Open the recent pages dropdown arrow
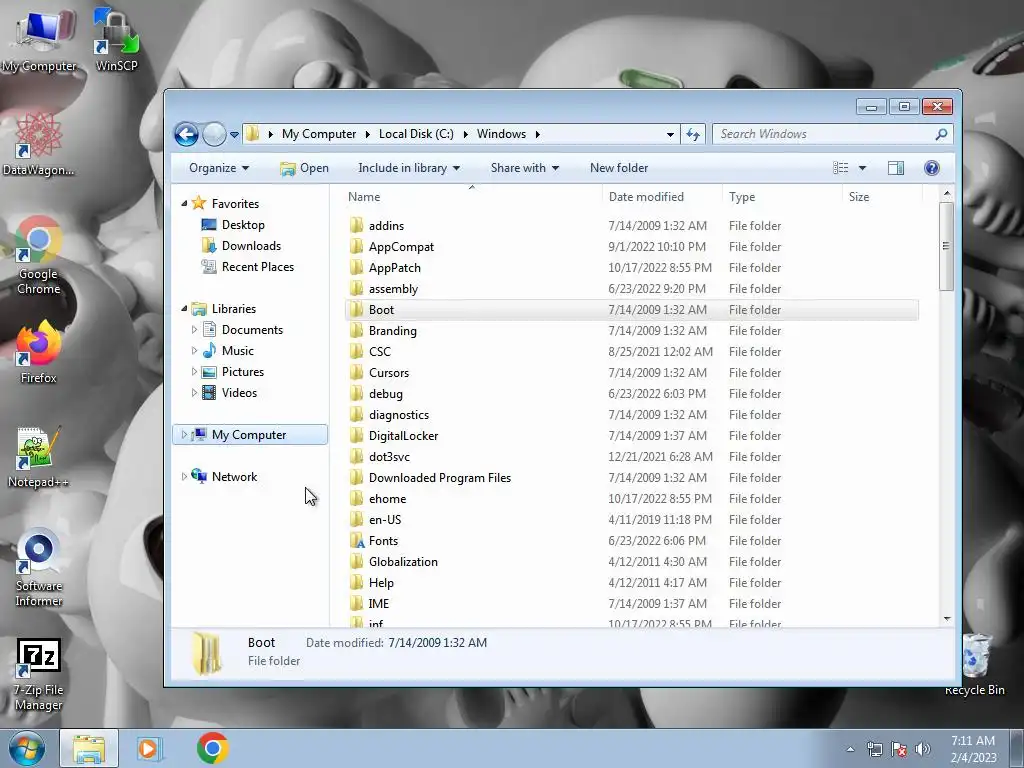 [x=234, y=135]
